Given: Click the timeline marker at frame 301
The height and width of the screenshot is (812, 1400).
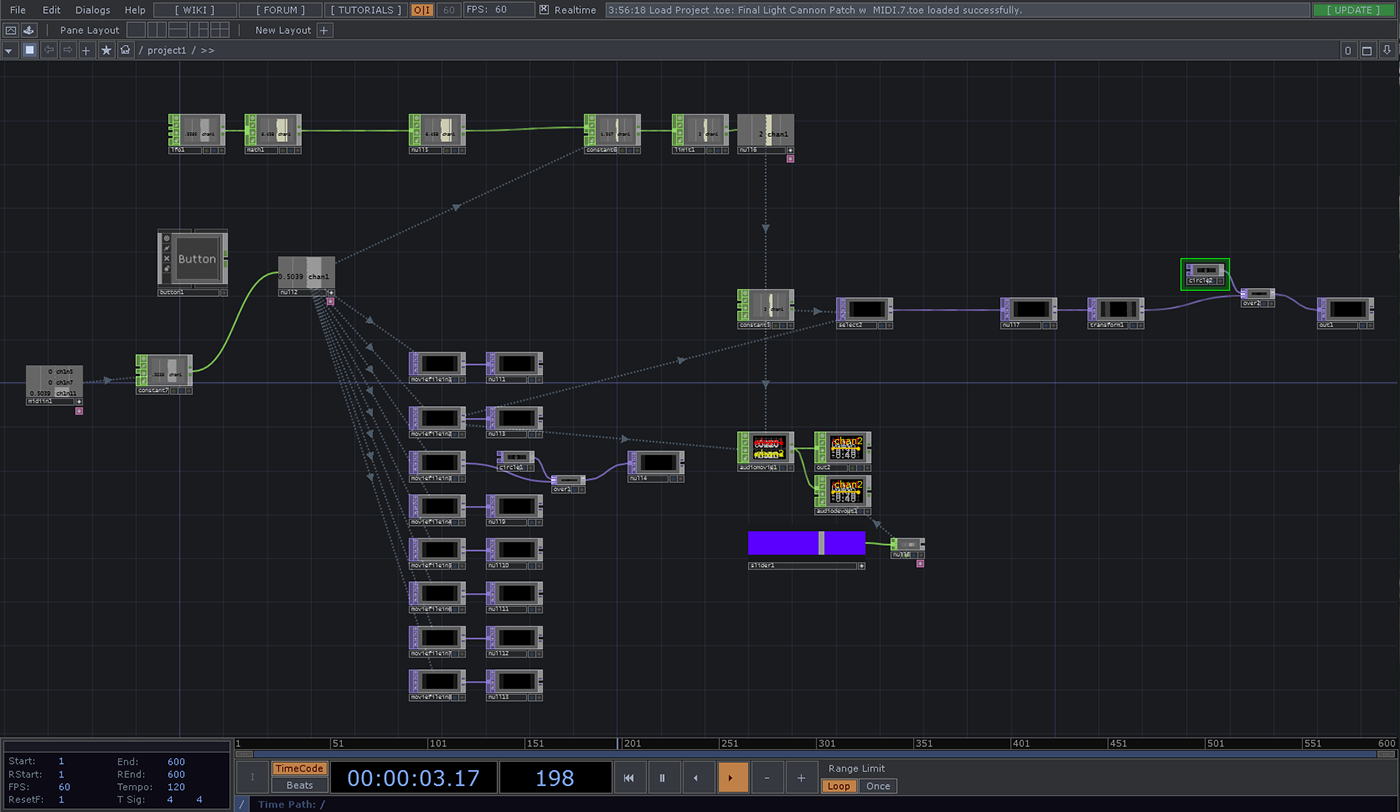Looking at the screenshot, I should (x=826, y=743).
